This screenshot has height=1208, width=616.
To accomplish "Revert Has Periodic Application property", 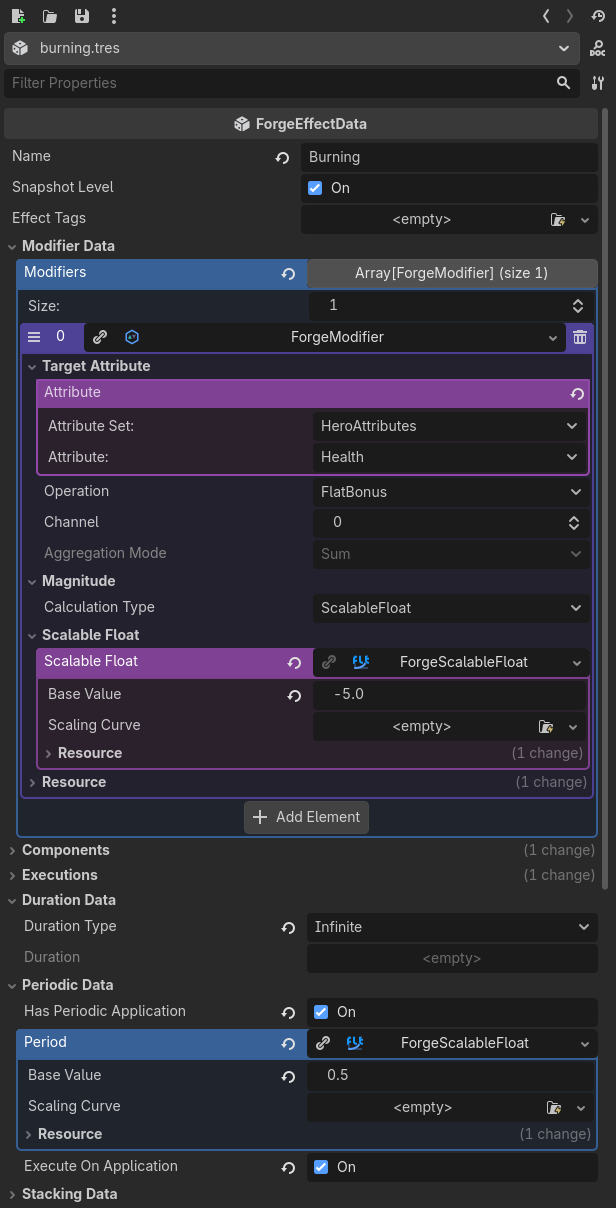I will click(289, 1013).
